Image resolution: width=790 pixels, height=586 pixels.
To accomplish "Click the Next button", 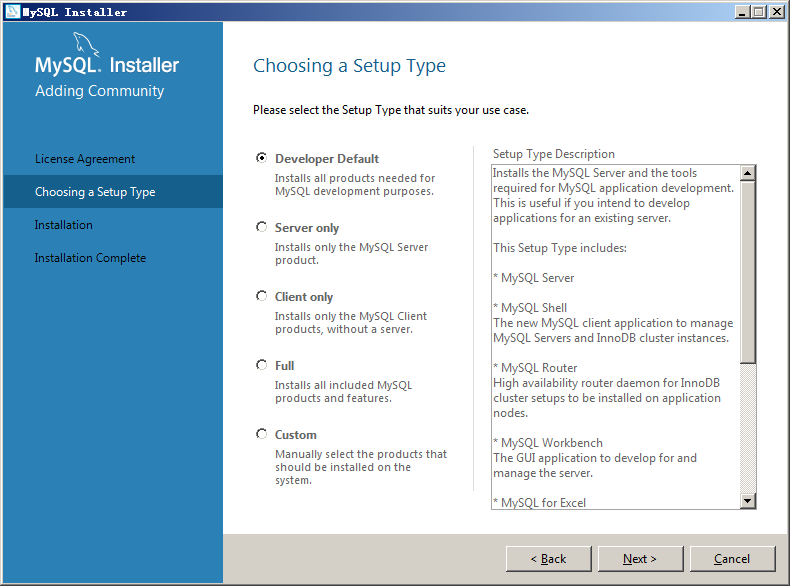I will [x=640, y=559].
